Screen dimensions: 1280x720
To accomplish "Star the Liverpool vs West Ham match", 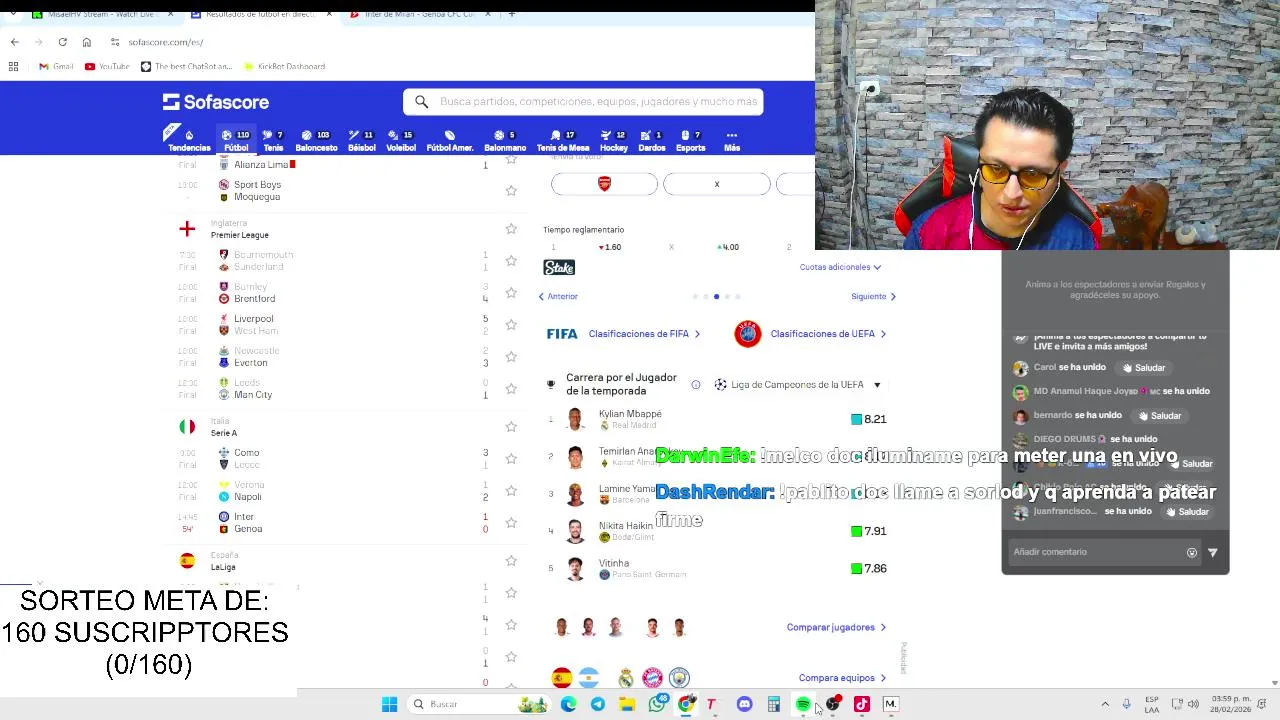I will (x=511, y=324).
